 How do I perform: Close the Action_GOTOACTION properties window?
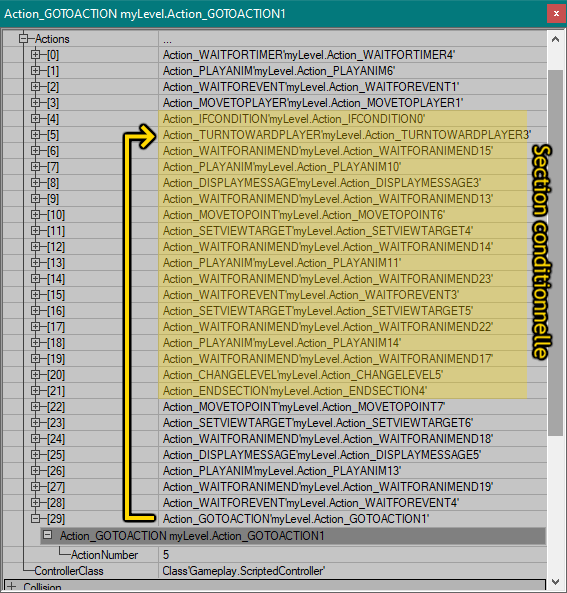[x=556, y=14]
